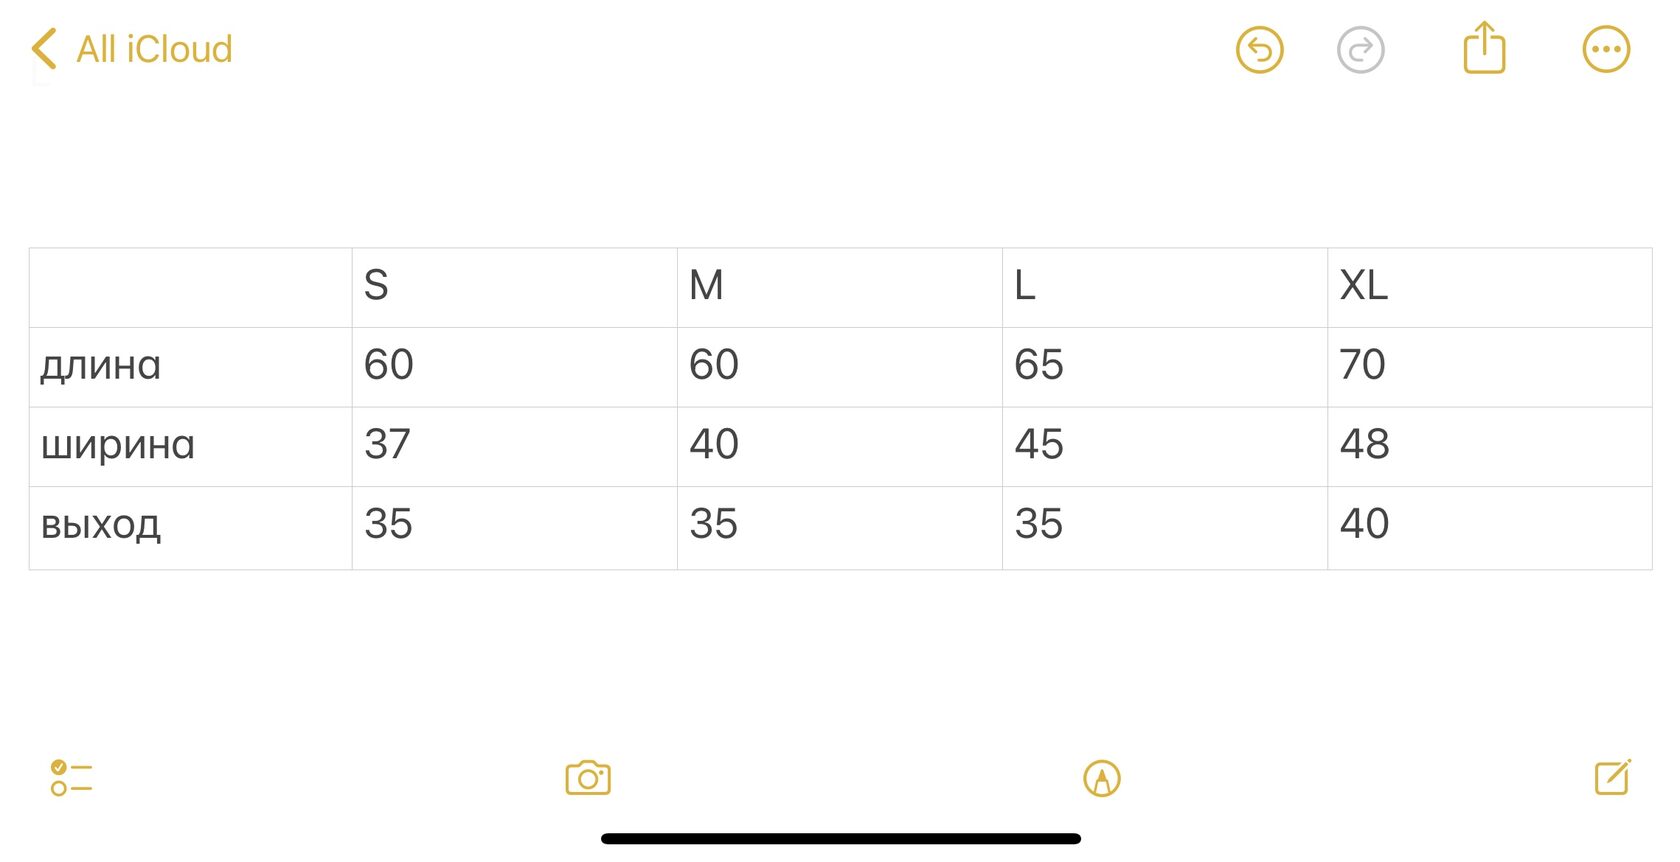
Task: Edit the cell showing 37
Action: tap(514, 447)
